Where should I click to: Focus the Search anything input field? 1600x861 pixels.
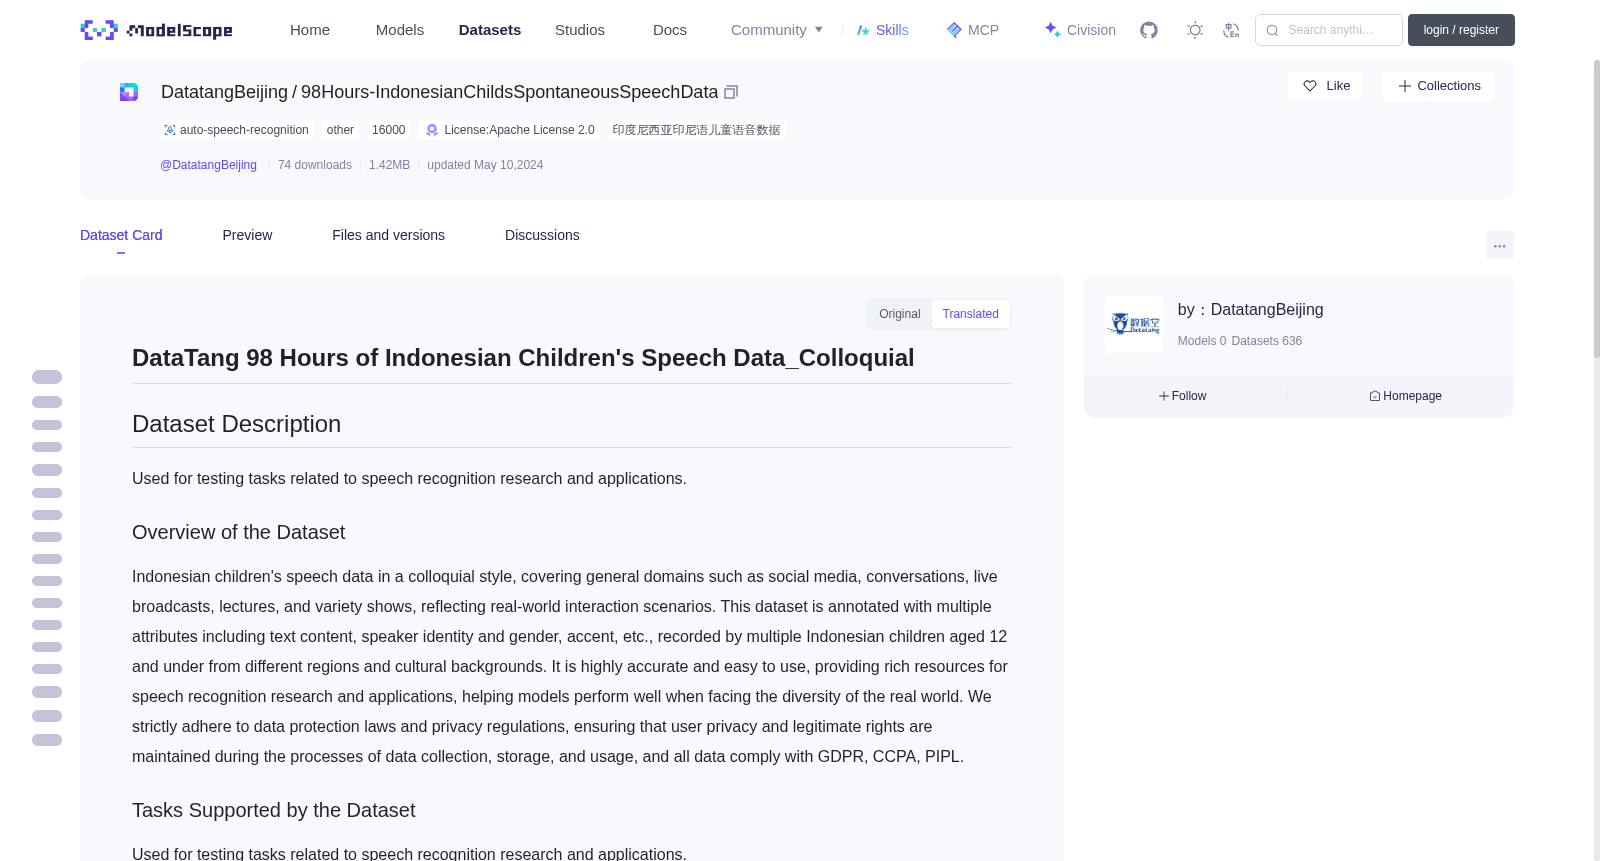(x=1329, y=30)
